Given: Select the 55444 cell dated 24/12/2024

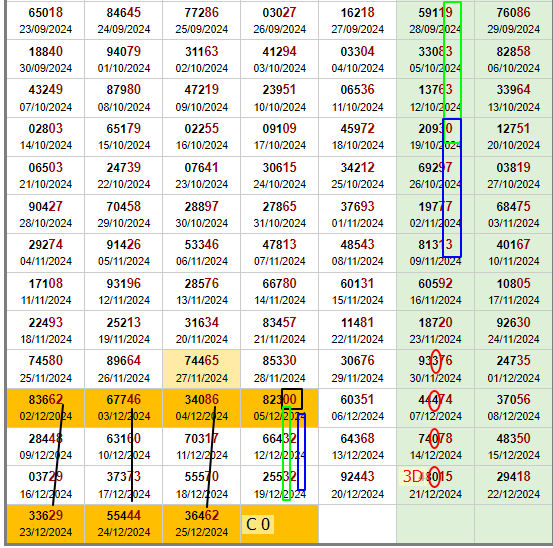Looking at the screenshot, I should (123, 524).
